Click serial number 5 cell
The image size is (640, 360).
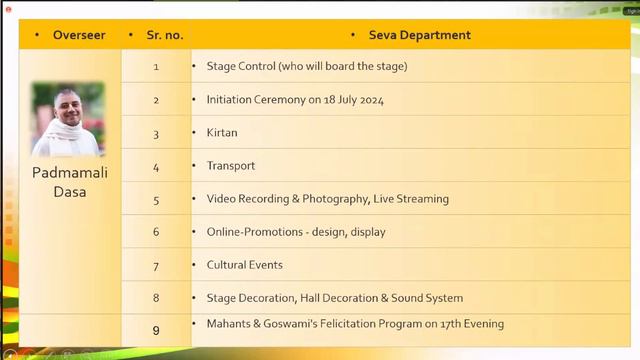pyautogui.click(x=156, y=199)
